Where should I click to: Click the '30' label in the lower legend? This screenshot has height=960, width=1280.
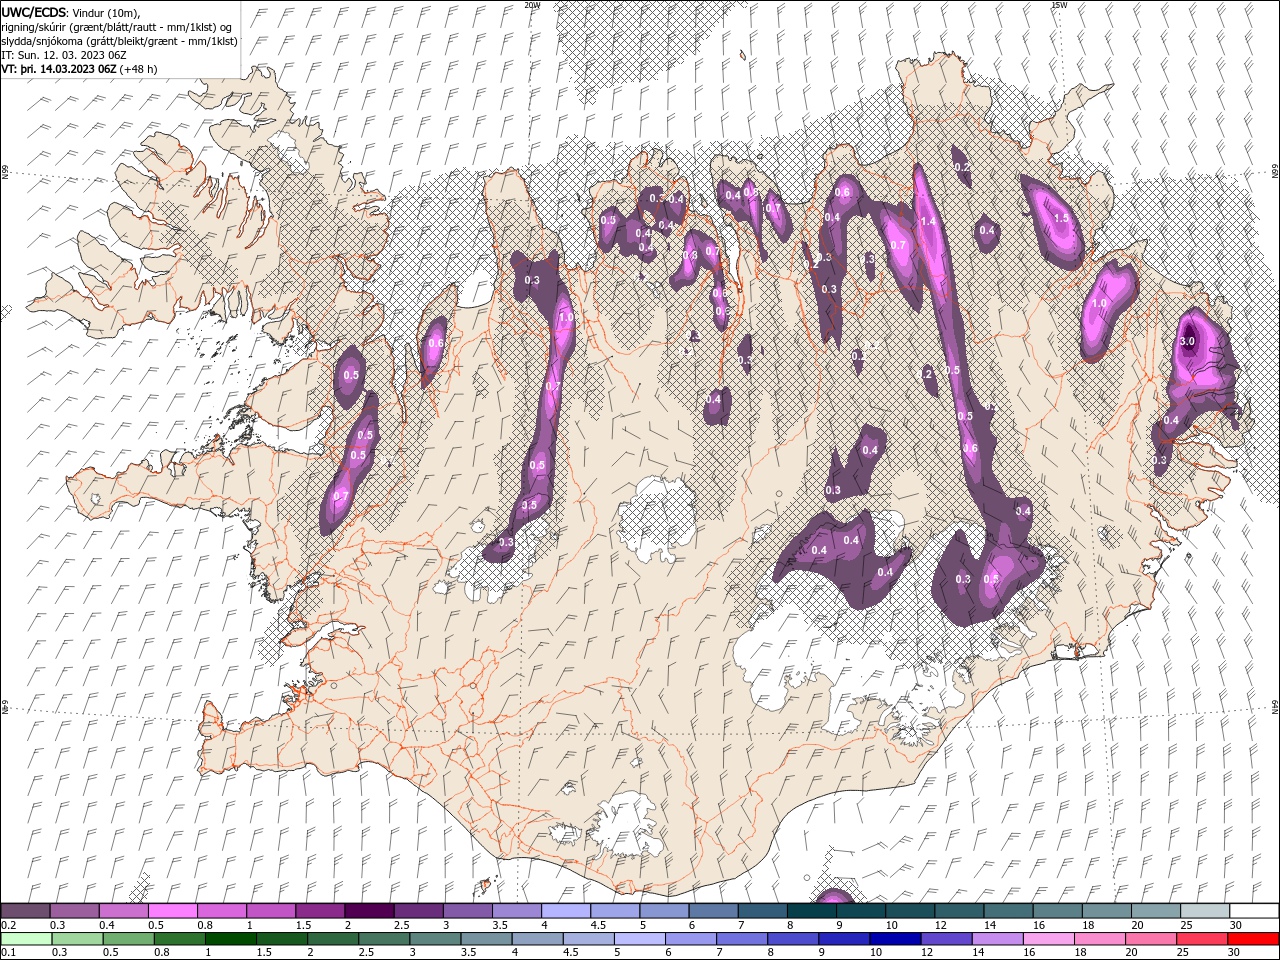[x=1233, y=953]
